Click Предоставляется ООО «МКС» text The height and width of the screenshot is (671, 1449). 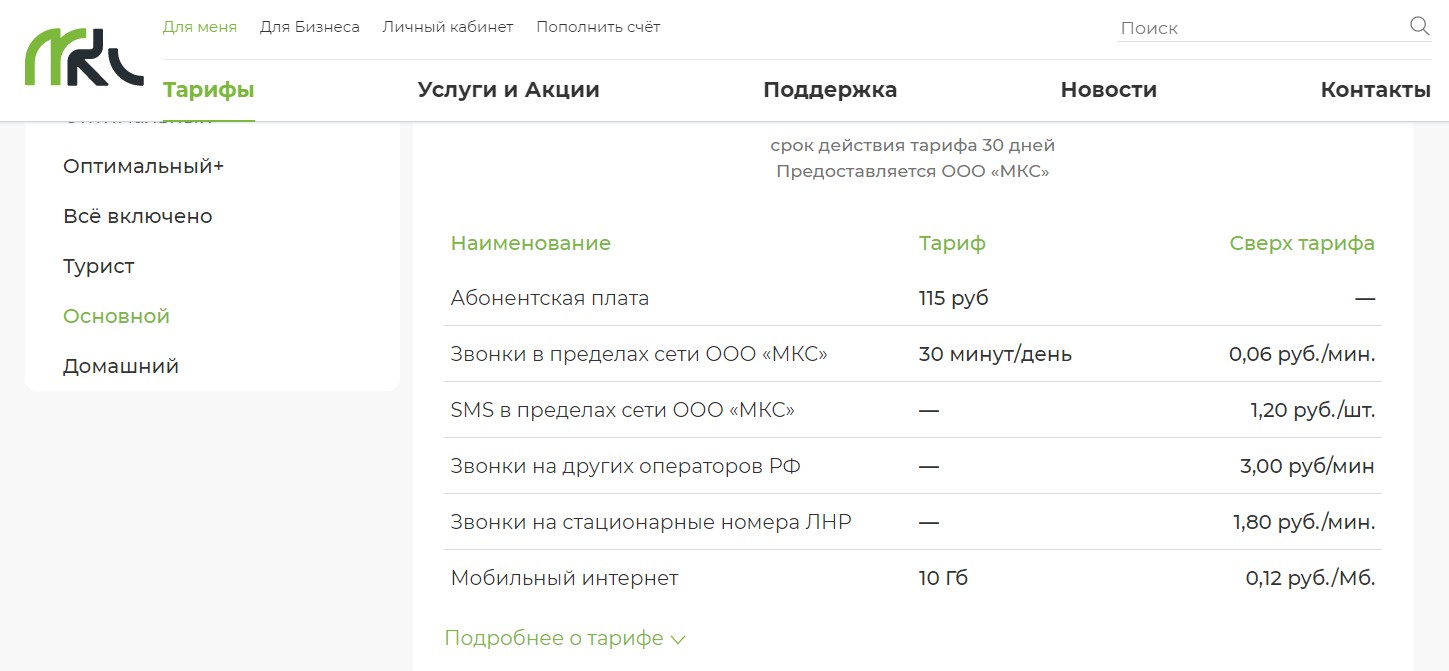[x=913, y=172]
